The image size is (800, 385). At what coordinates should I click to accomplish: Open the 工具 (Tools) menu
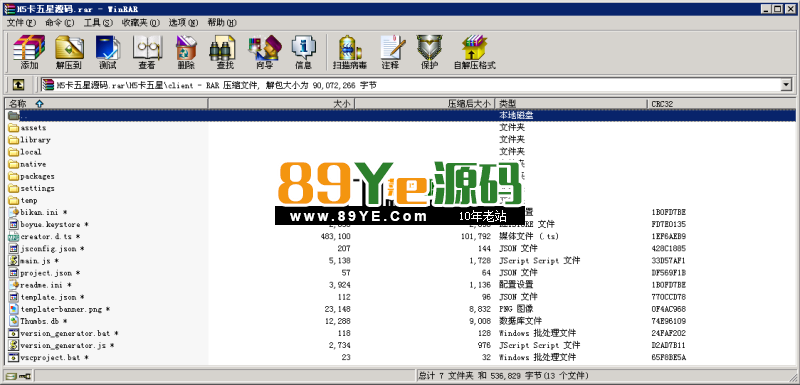[x=98, y=22]
